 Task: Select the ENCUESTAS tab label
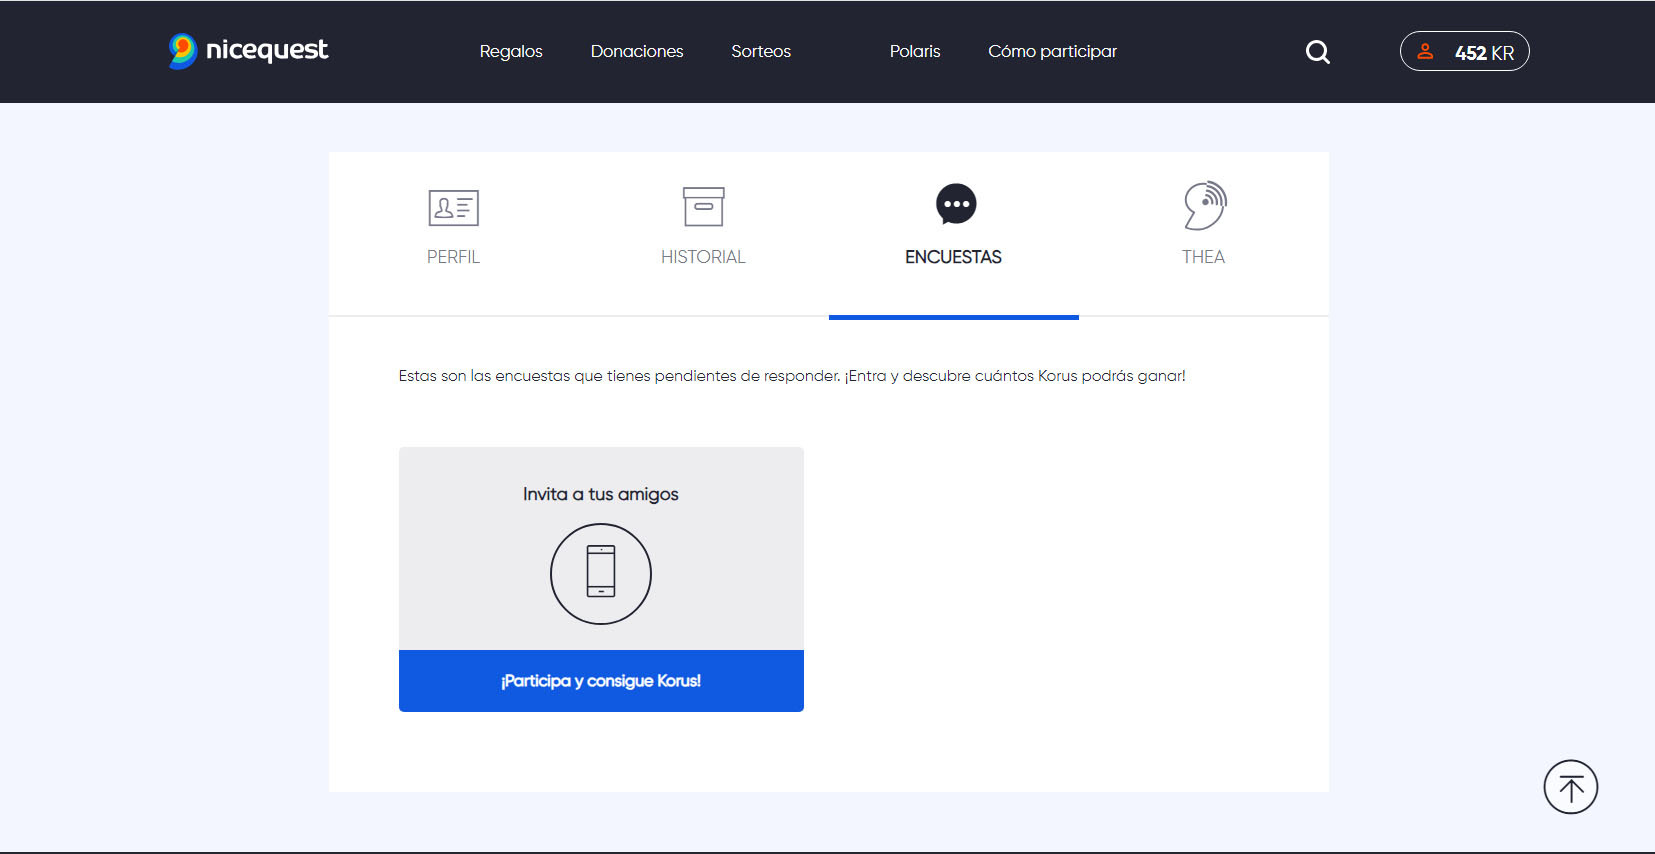click(x=953, y=257)
